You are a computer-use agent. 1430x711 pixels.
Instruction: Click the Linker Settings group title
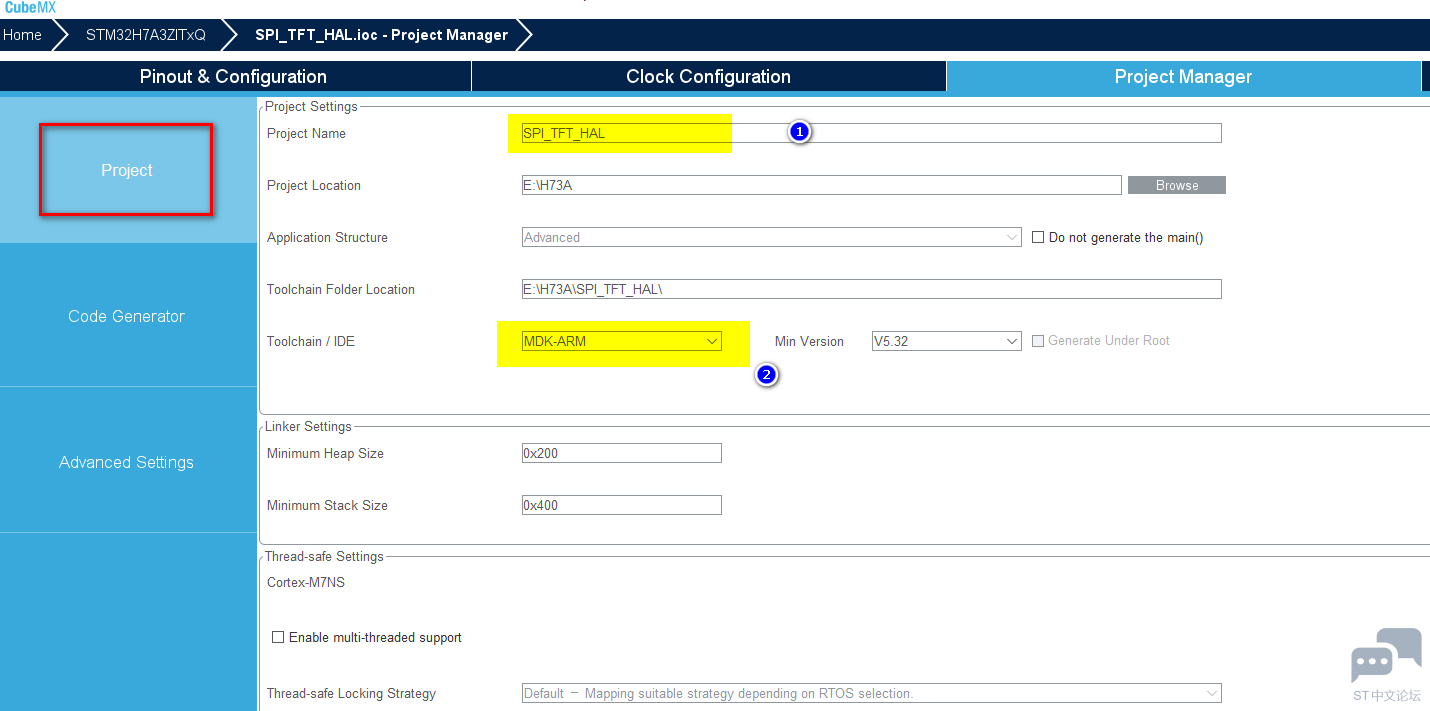pos(308,426)
